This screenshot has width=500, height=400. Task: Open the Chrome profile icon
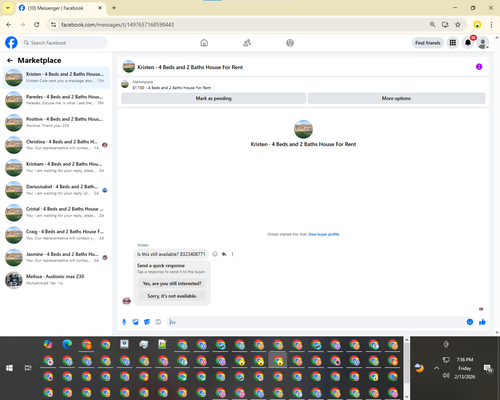477,24
